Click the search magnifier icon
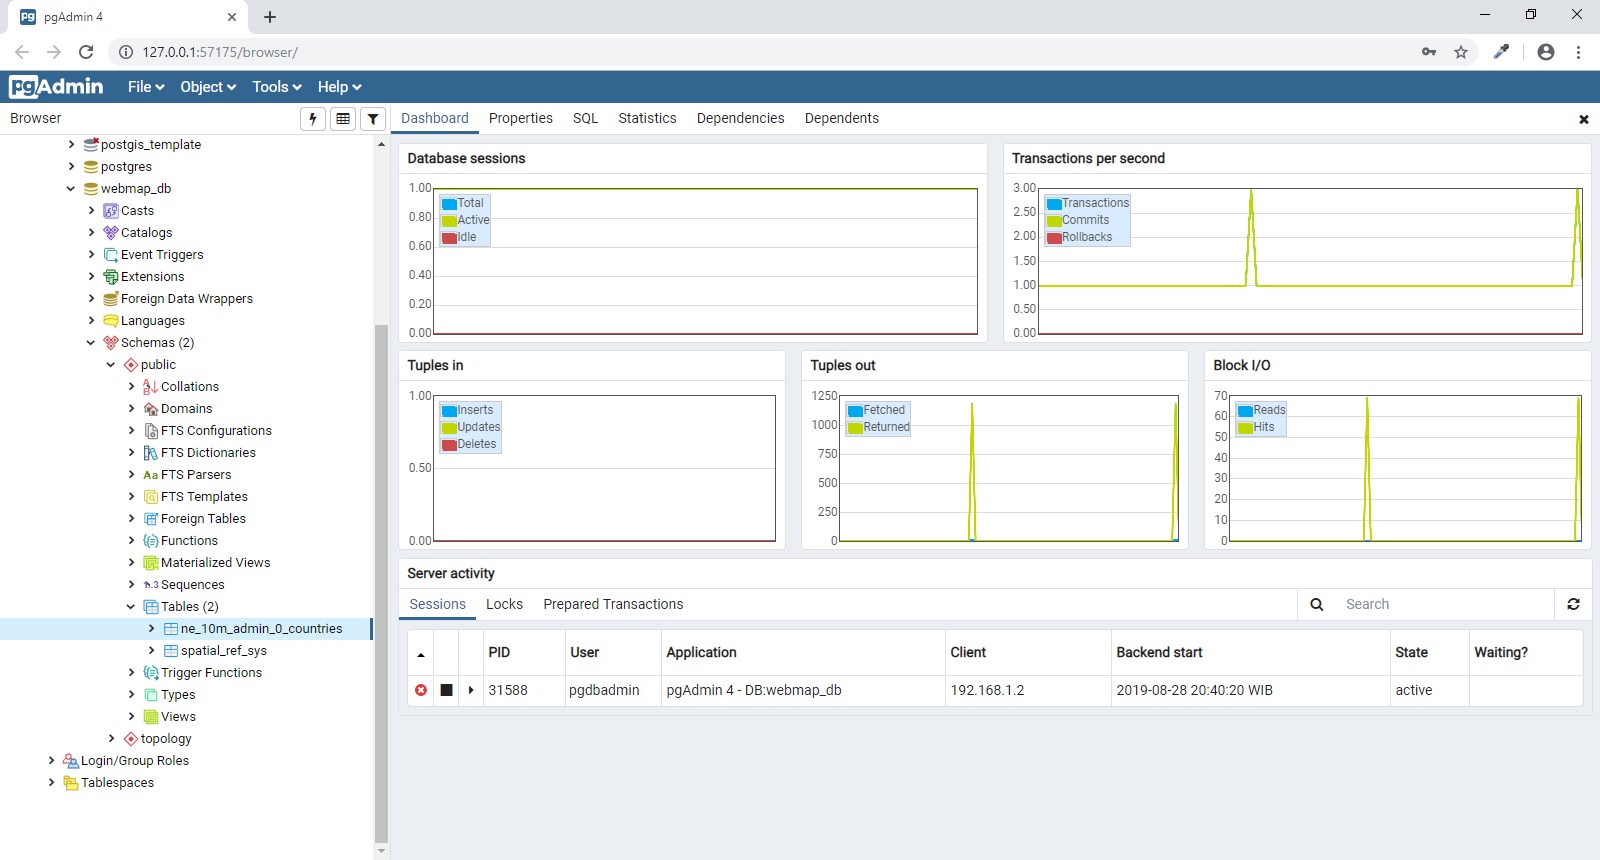1600x860 pixels. (1317, 604)
